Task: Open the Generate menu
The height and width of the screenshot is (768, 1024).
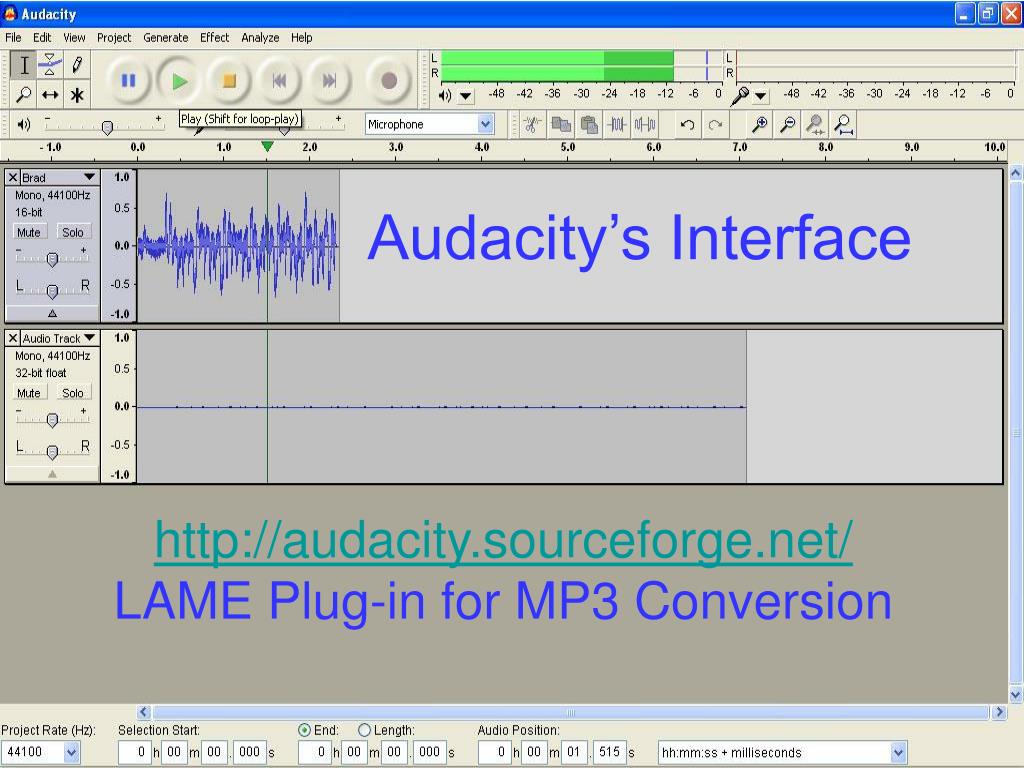Action: [166, 37]
